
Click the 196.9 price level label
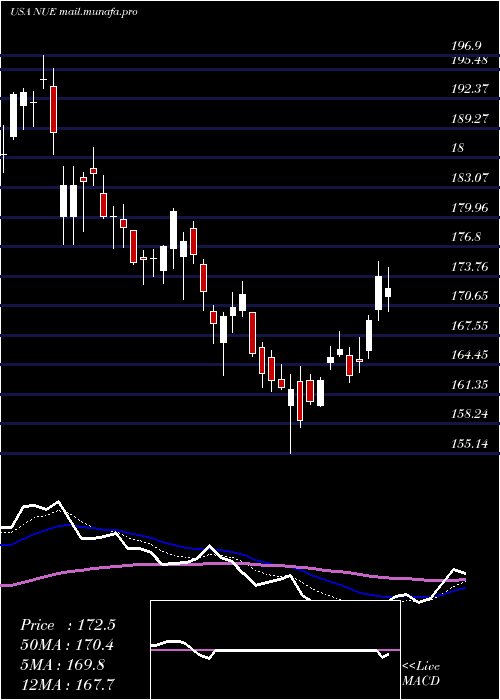[x=466, y=46]
